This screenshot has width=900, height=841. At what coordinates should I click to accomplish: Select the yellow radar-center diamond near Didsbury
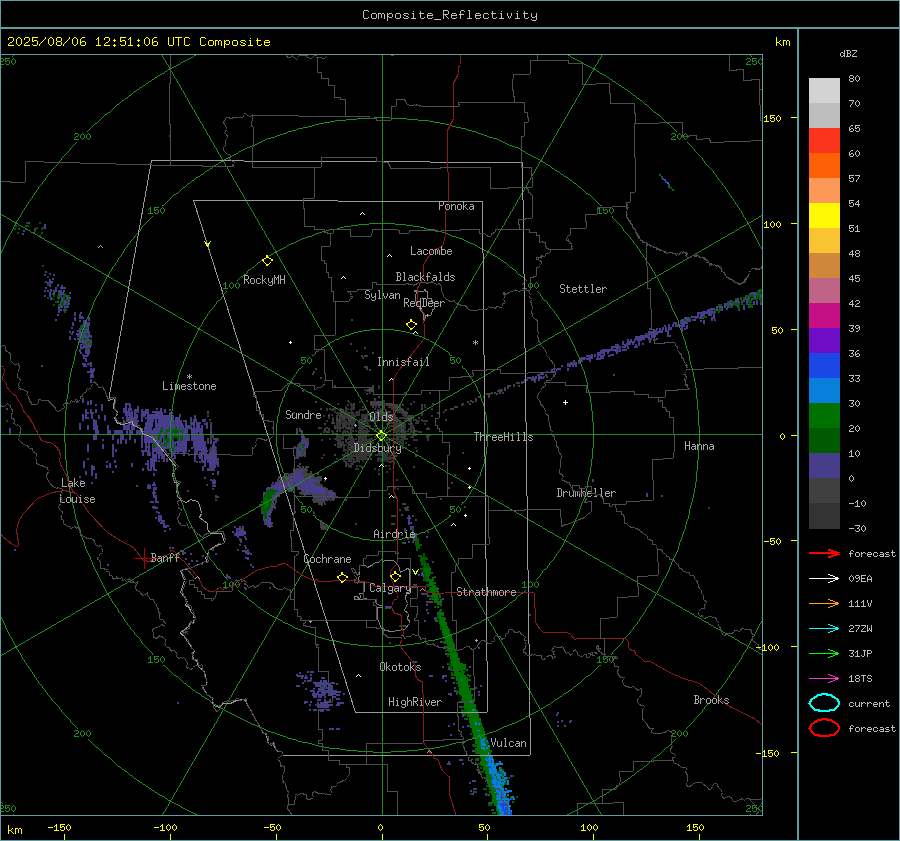click(x=381, y=436)
